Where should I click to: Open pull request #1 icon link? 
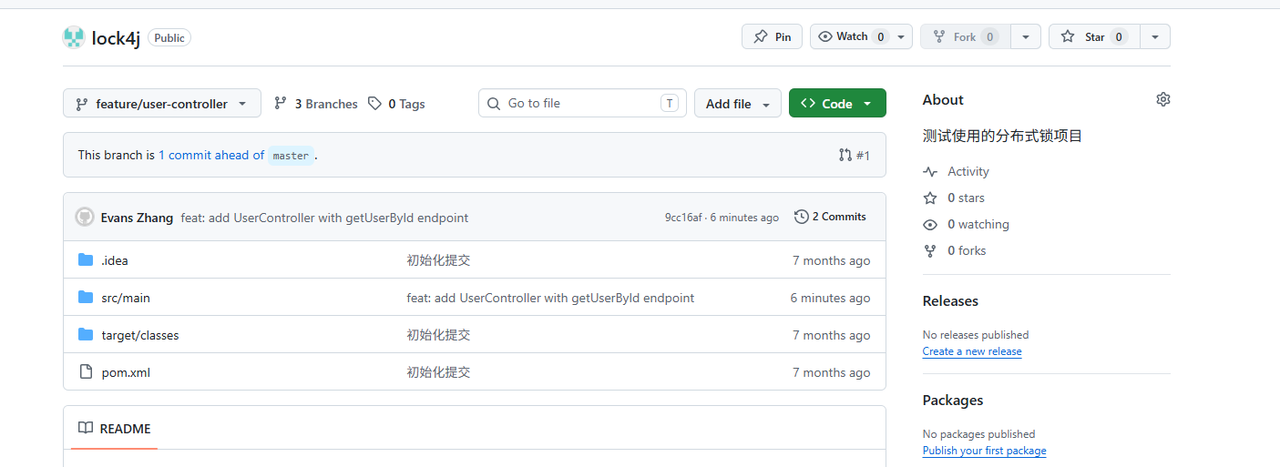pos(854,155)
